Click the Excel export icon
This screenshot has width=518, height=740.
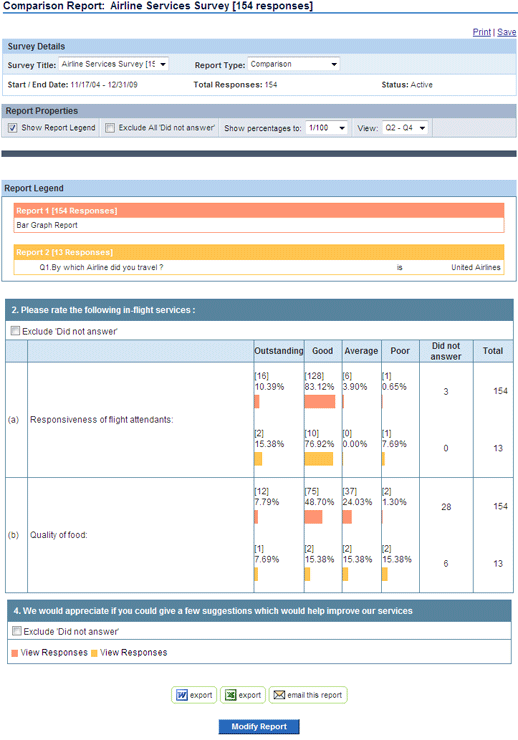[230, 695]
